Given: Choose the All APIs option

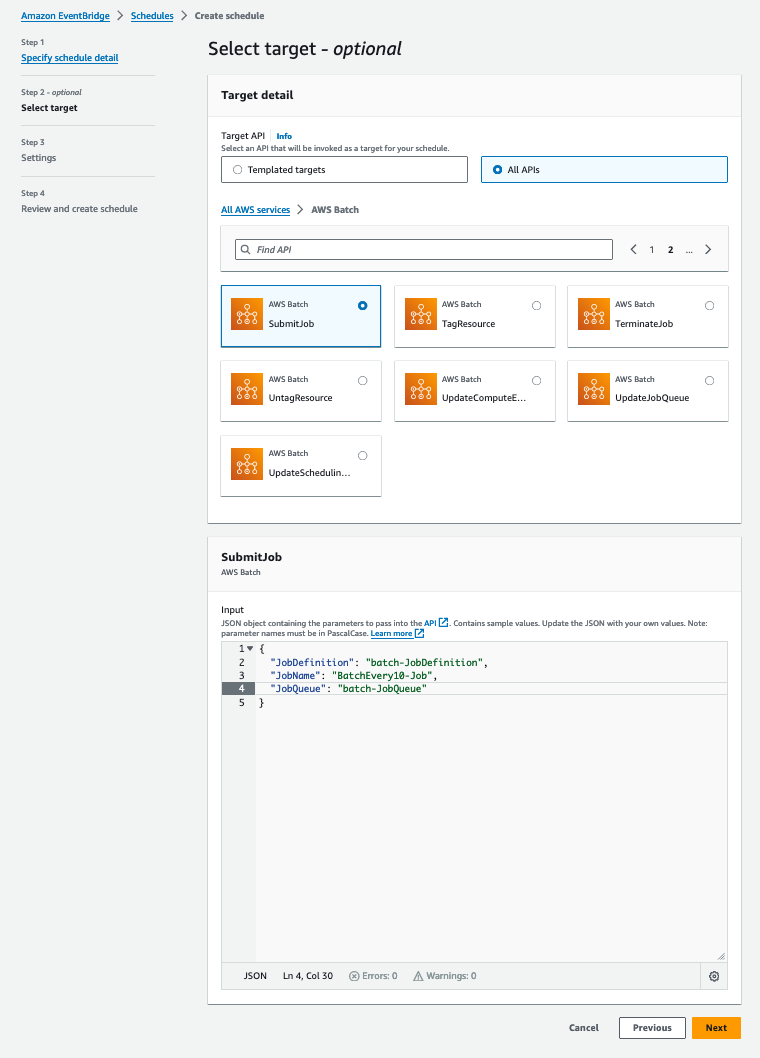Looking at the screenshot, I should click(497, 169).
